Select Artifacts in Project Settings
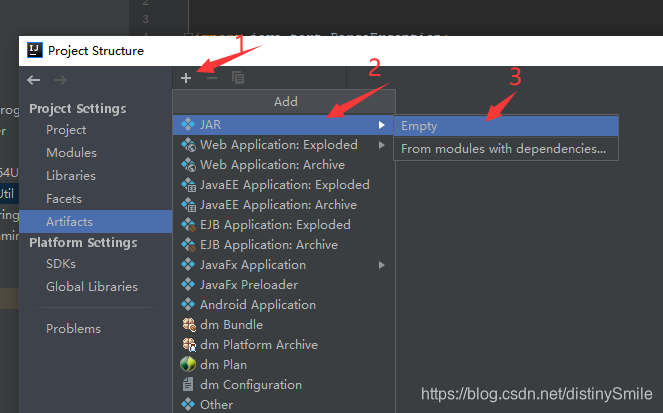The height and width of the screenshot is (413, 663). [x=96, y=222]
